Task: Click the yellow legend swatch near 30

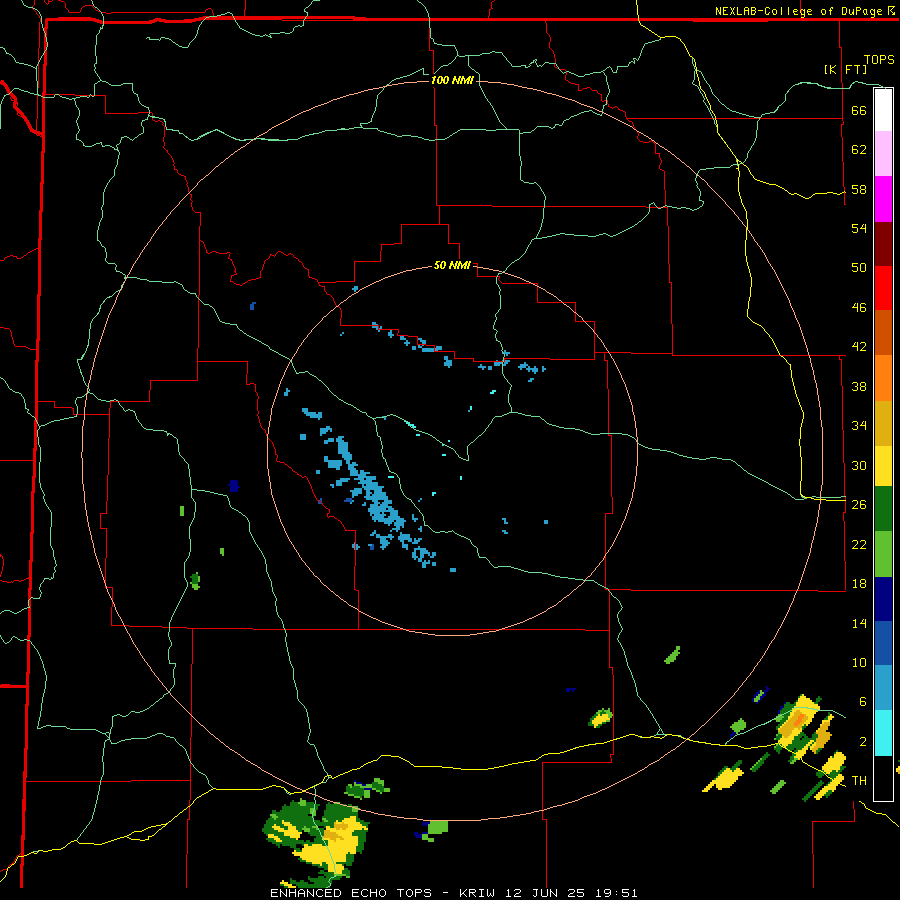Action: tap(883, 466)
